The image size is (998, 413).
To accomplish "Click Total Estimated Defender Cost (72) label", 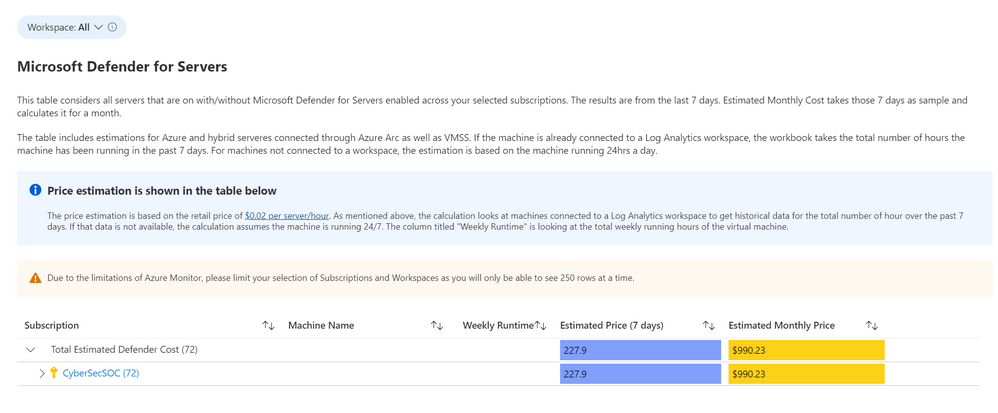I will pos(124,350).
